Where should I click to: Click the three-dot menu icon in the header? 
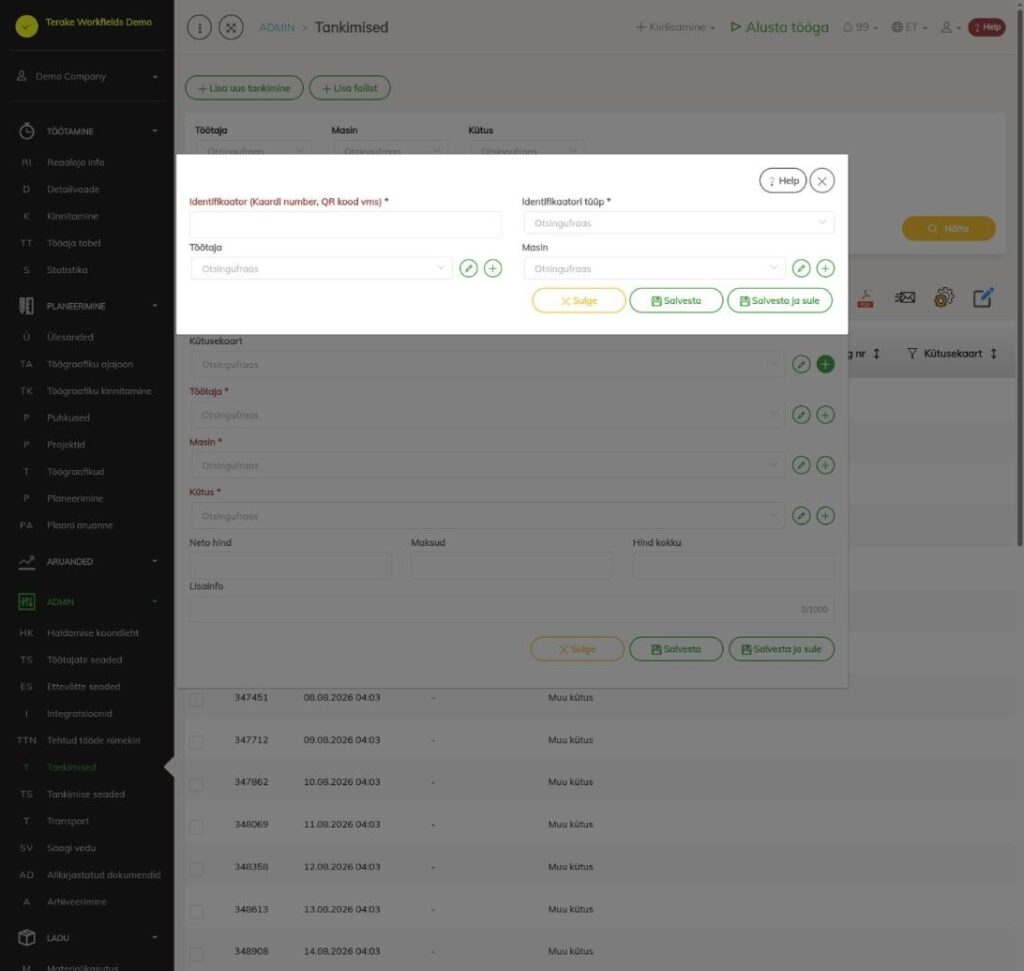(199, 27)
